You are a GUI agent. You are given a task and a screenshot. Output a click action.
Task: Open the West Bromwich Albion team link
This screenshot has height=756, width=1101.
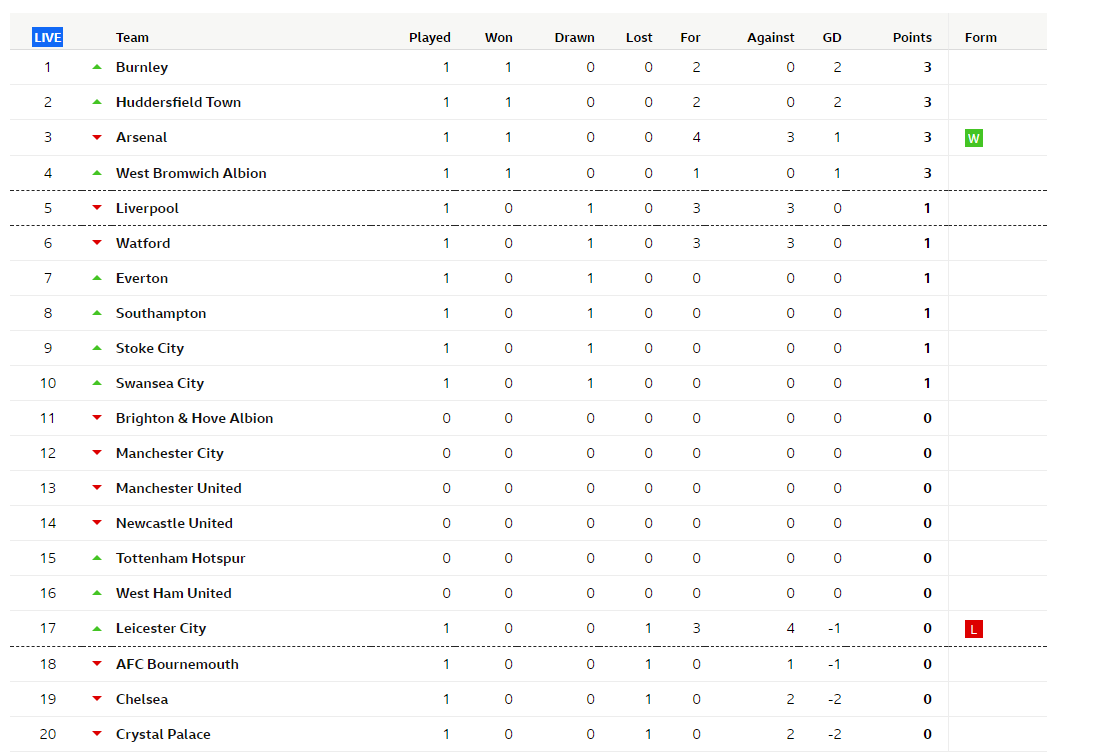pos(191,173)
